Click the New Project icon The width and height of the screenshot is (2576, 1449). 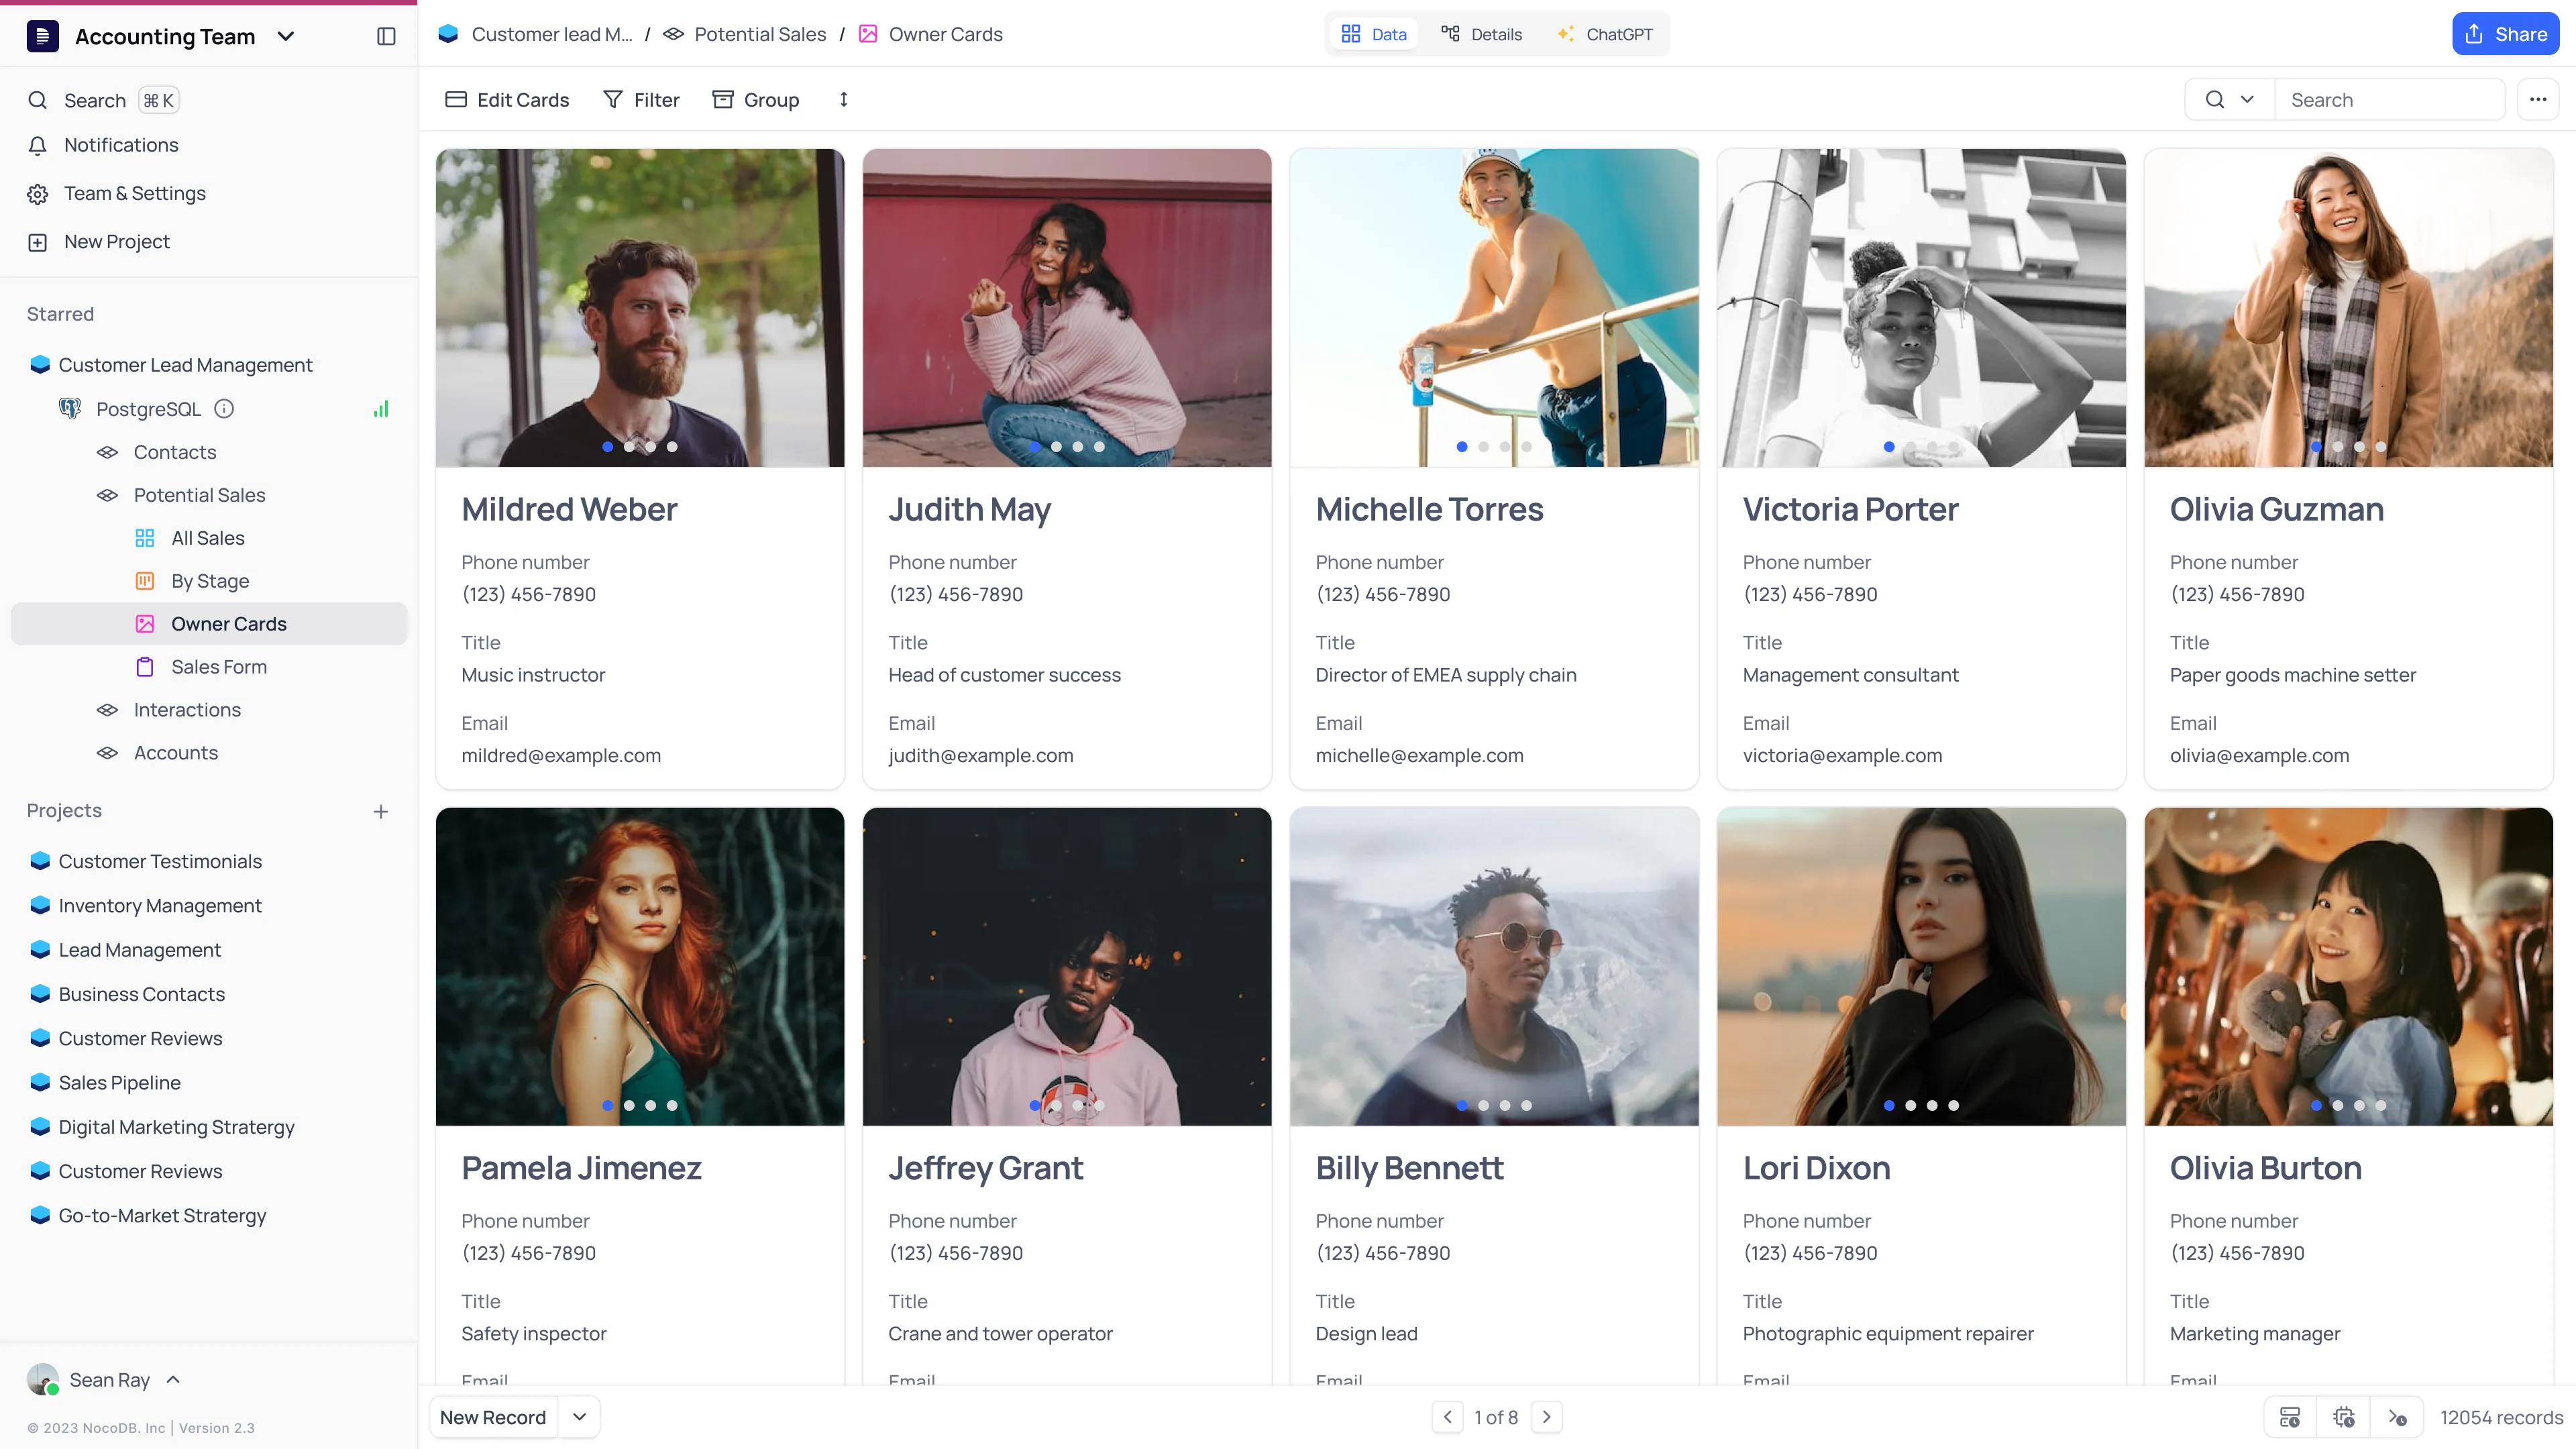(x=38, y=241)
